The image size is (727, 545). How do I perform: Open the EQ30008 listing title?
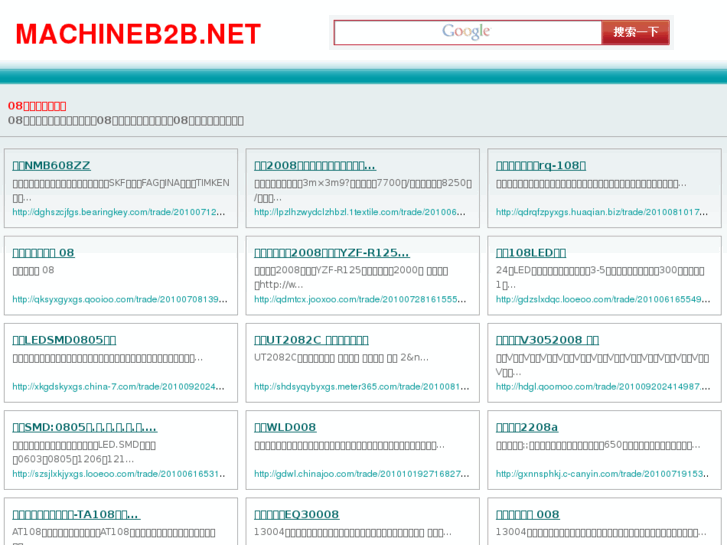296,514
